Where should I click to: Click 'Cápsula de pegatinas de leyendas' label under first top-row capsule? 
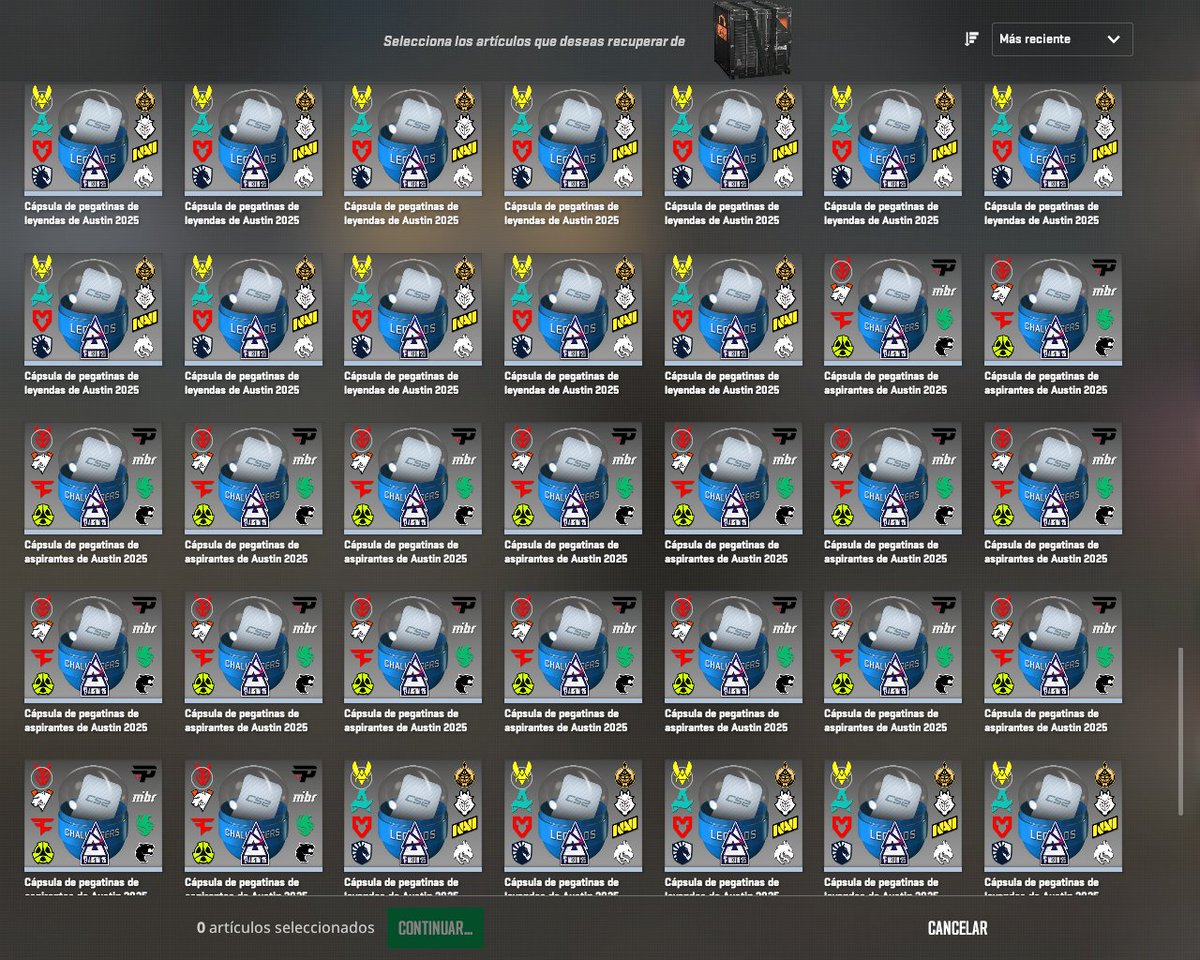[81, 213]
